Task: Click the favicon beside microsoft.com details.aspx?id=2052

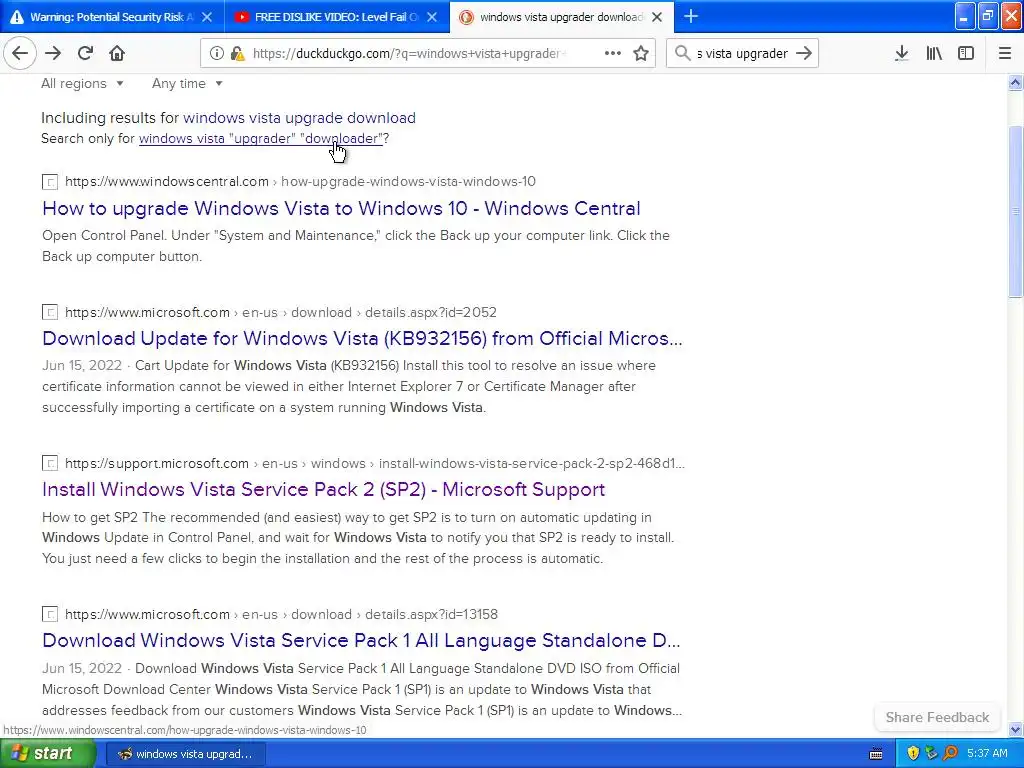Action: 50,312
